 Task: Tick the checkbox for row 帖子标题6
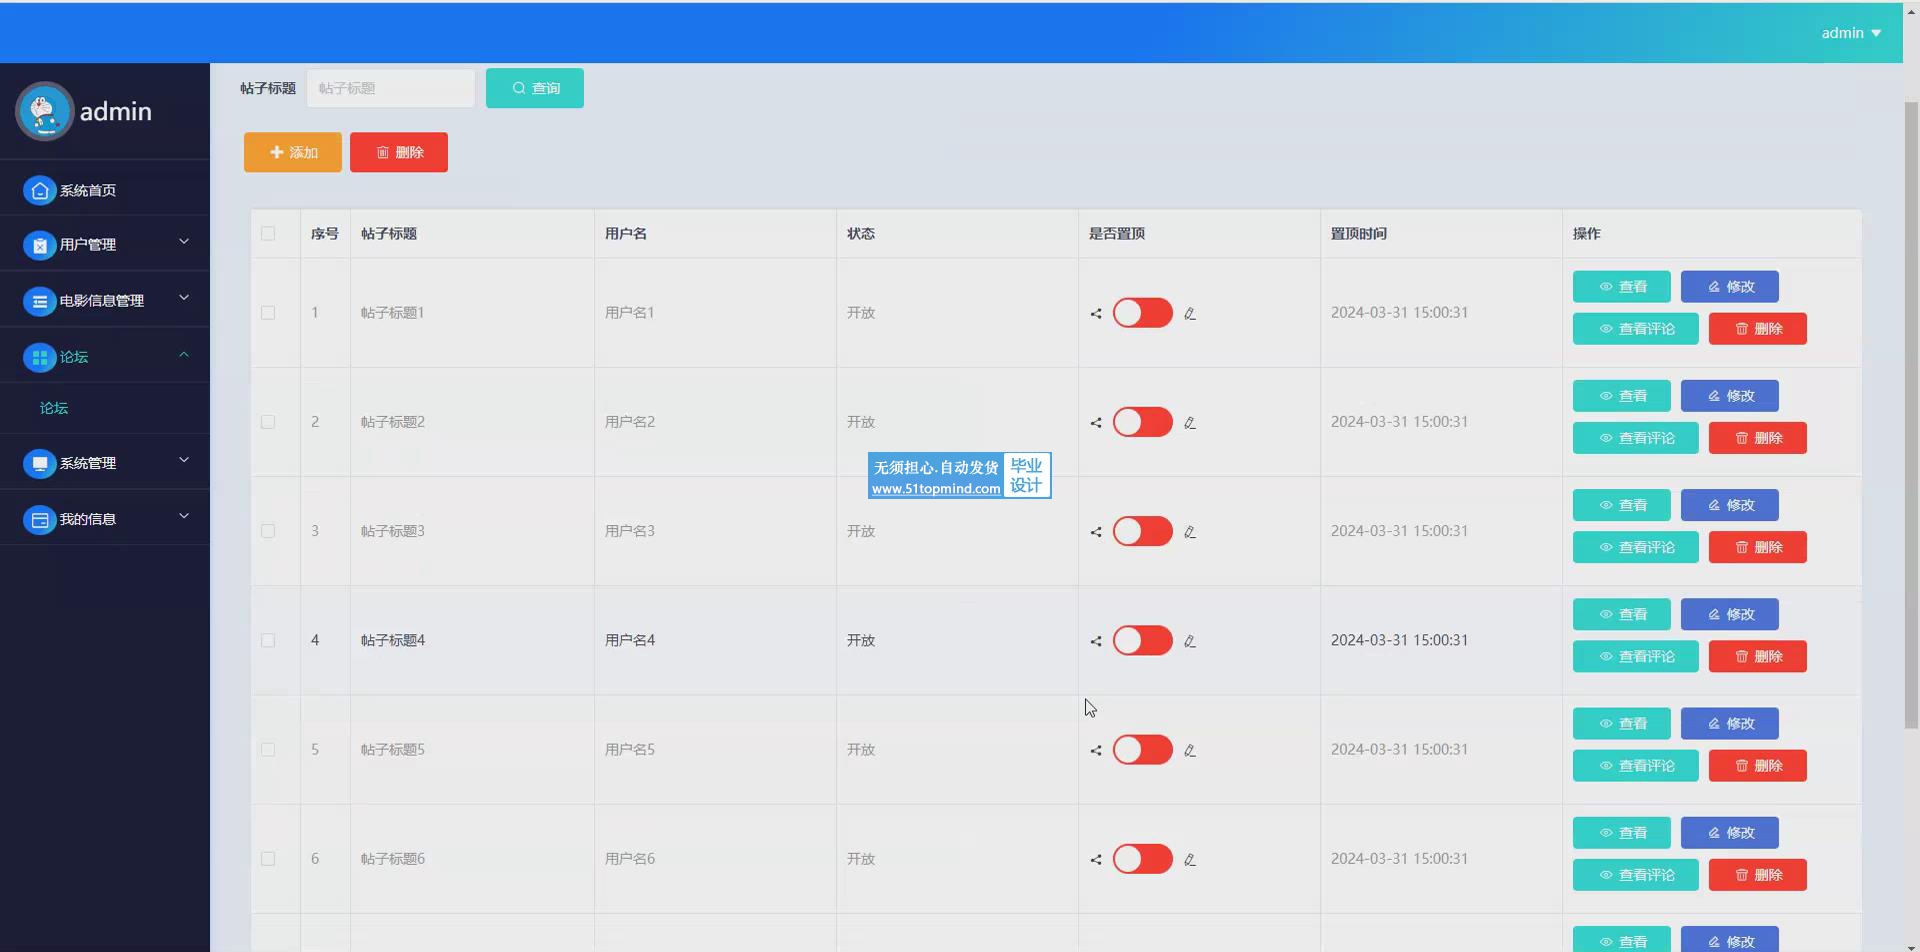coord(268,858)
